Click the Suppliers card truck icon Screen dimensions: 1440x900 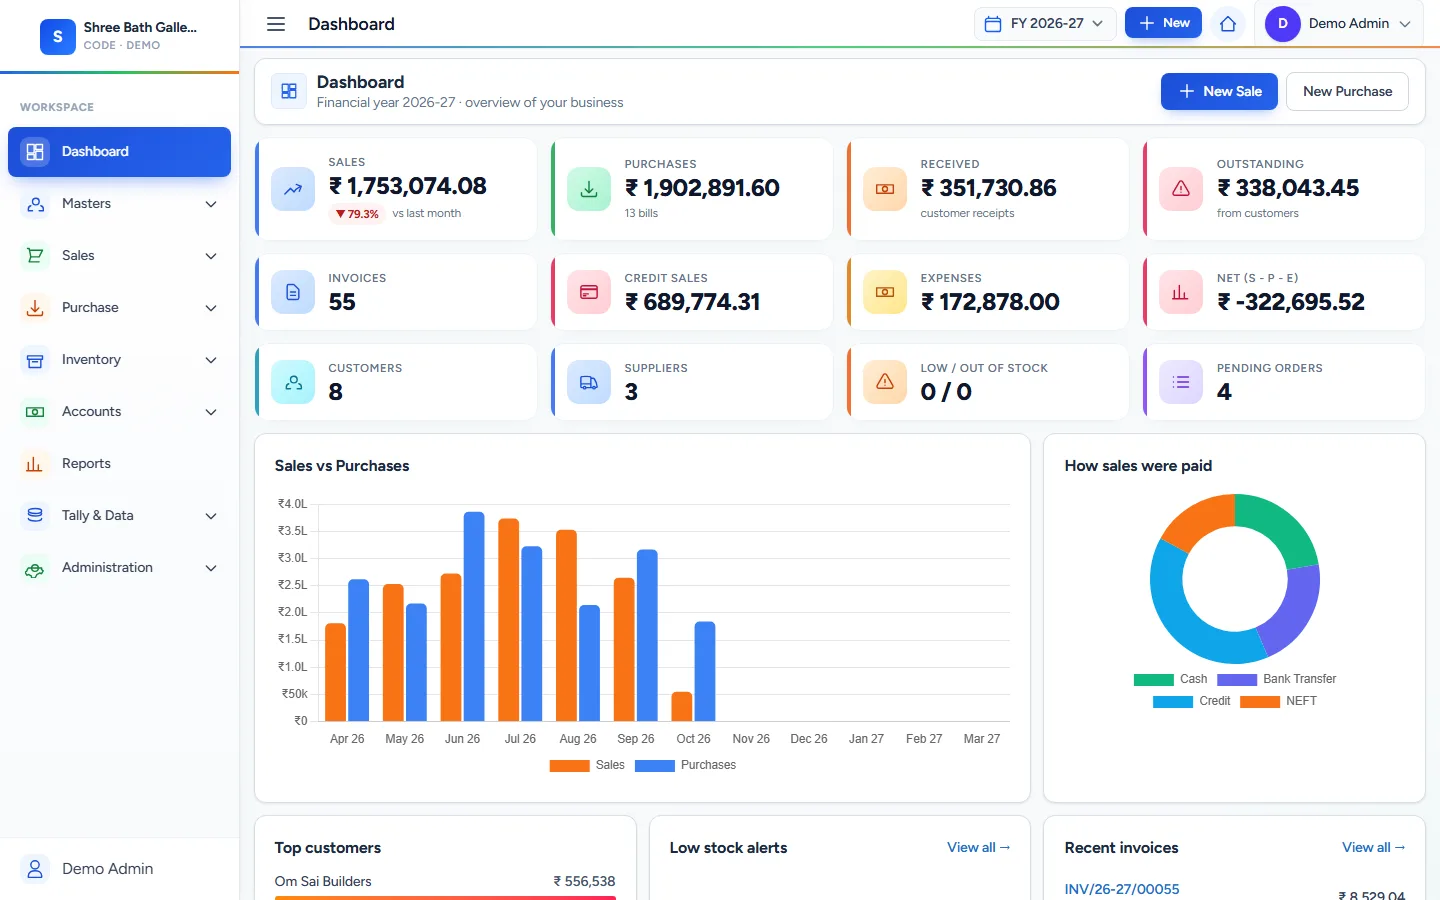tap(589, 382)
